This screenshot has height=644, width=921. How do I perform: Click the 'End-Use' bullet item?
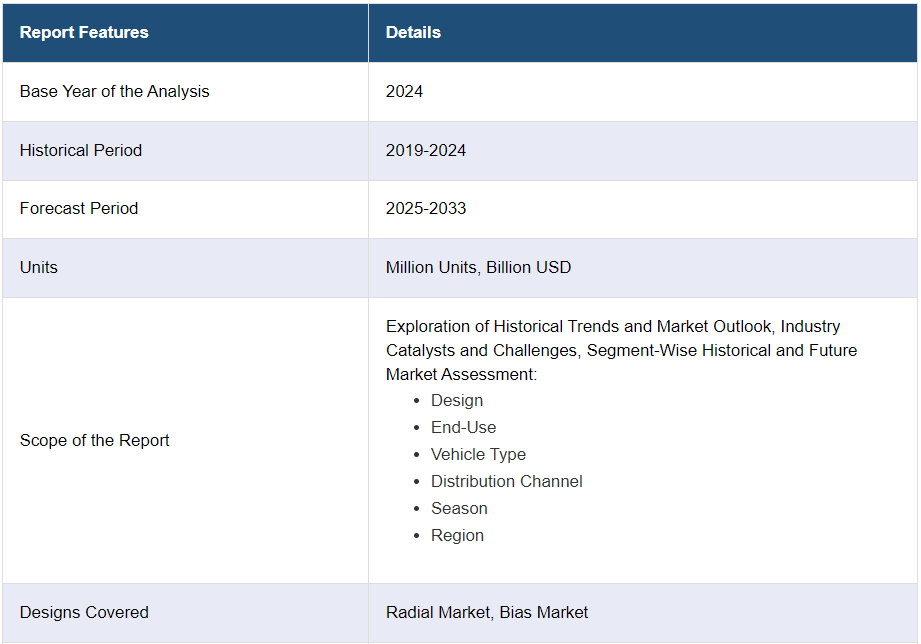(463, 427)
